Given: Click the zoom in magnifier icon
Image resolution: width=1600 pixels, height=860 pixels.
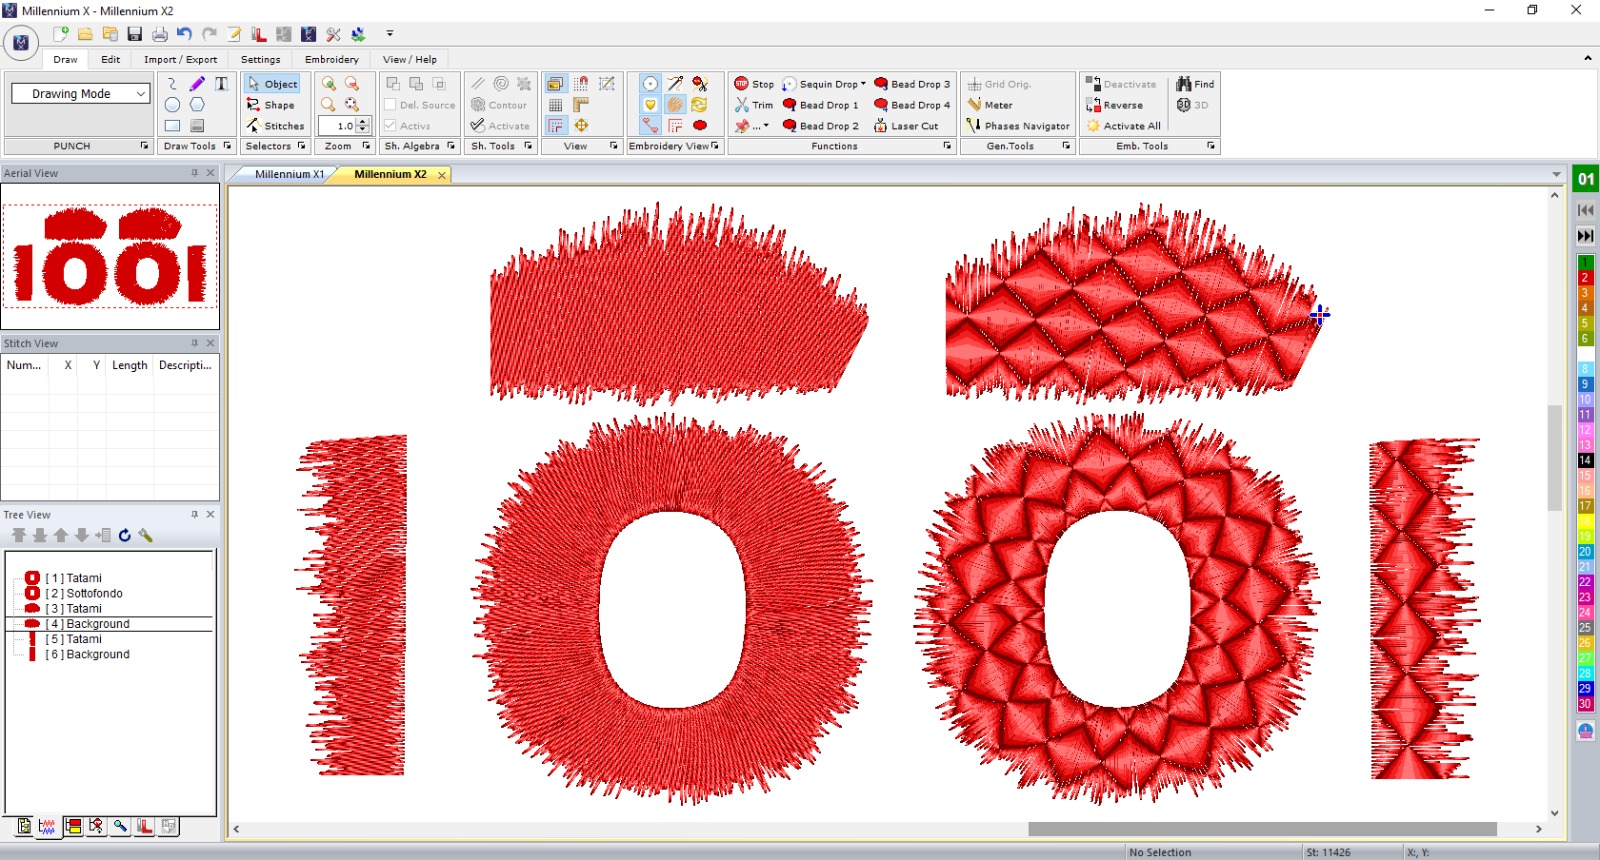Looking at the screenshot, I should 328,84.
